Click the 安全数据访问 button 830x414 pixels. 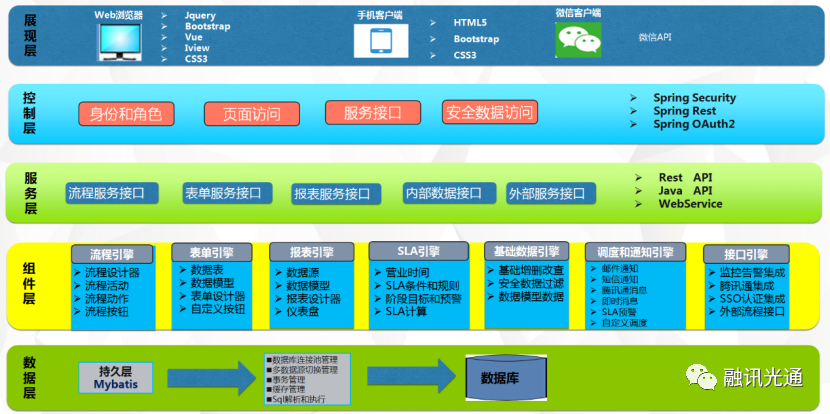pyautogui.click(x=490, y=113)
